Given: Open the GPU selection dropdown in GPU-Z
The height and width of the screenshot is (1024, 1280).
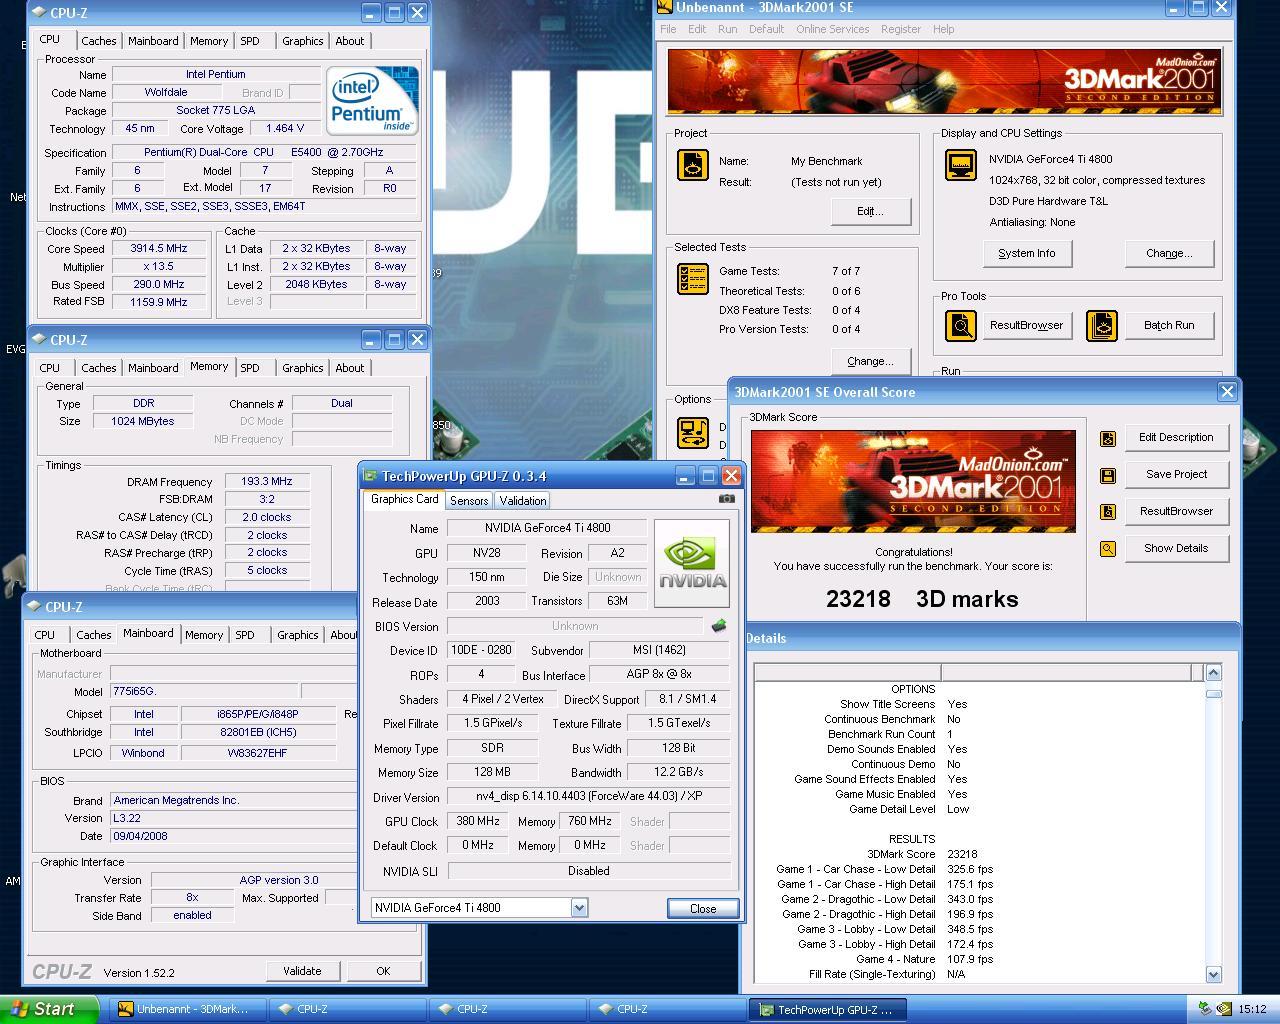Looking at the screenshot, I should (x=579, y=908).
